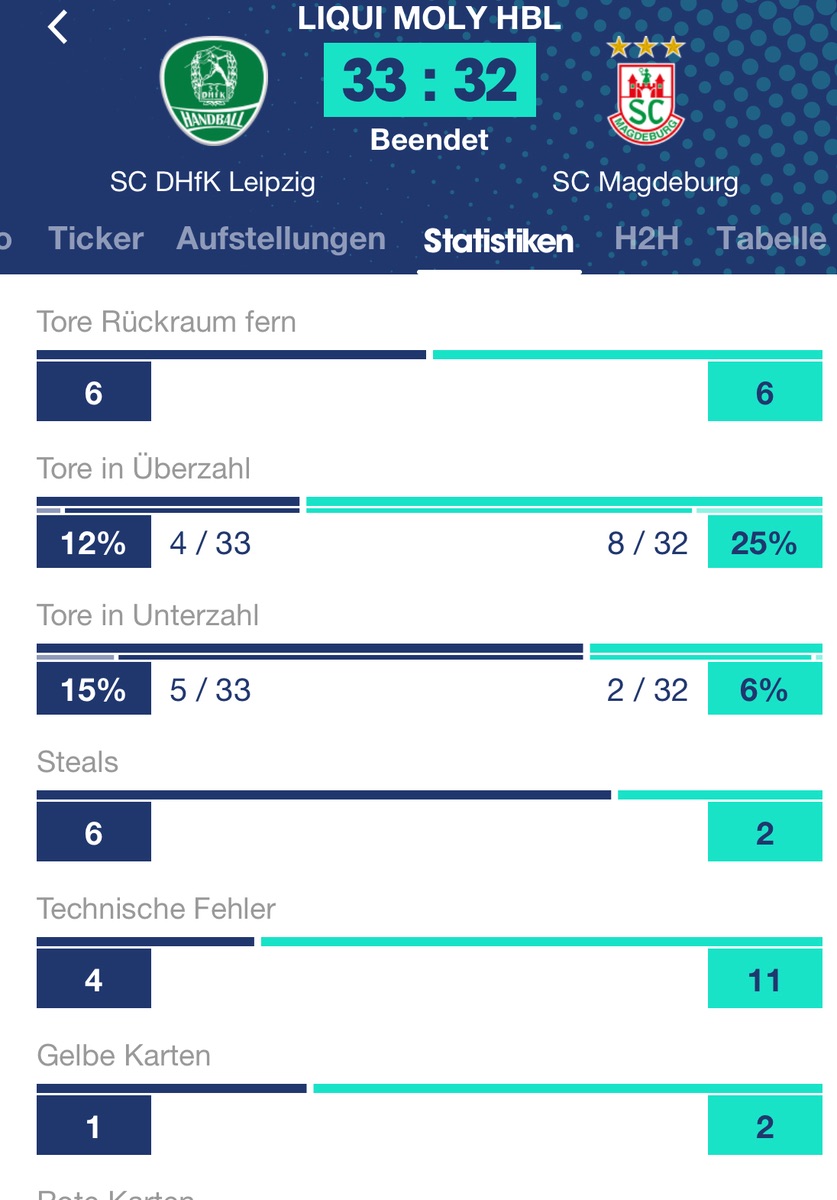837x1200 pixels.
Task: Tap Leipzig's 15% Unterzahl value box
Action: coord(94,690)
